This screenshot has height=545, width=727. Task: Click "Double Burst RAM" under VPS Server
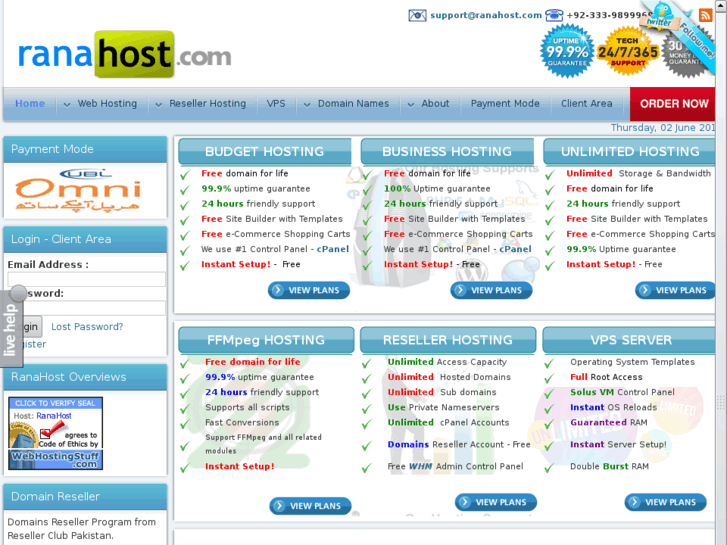coord(609,467)
